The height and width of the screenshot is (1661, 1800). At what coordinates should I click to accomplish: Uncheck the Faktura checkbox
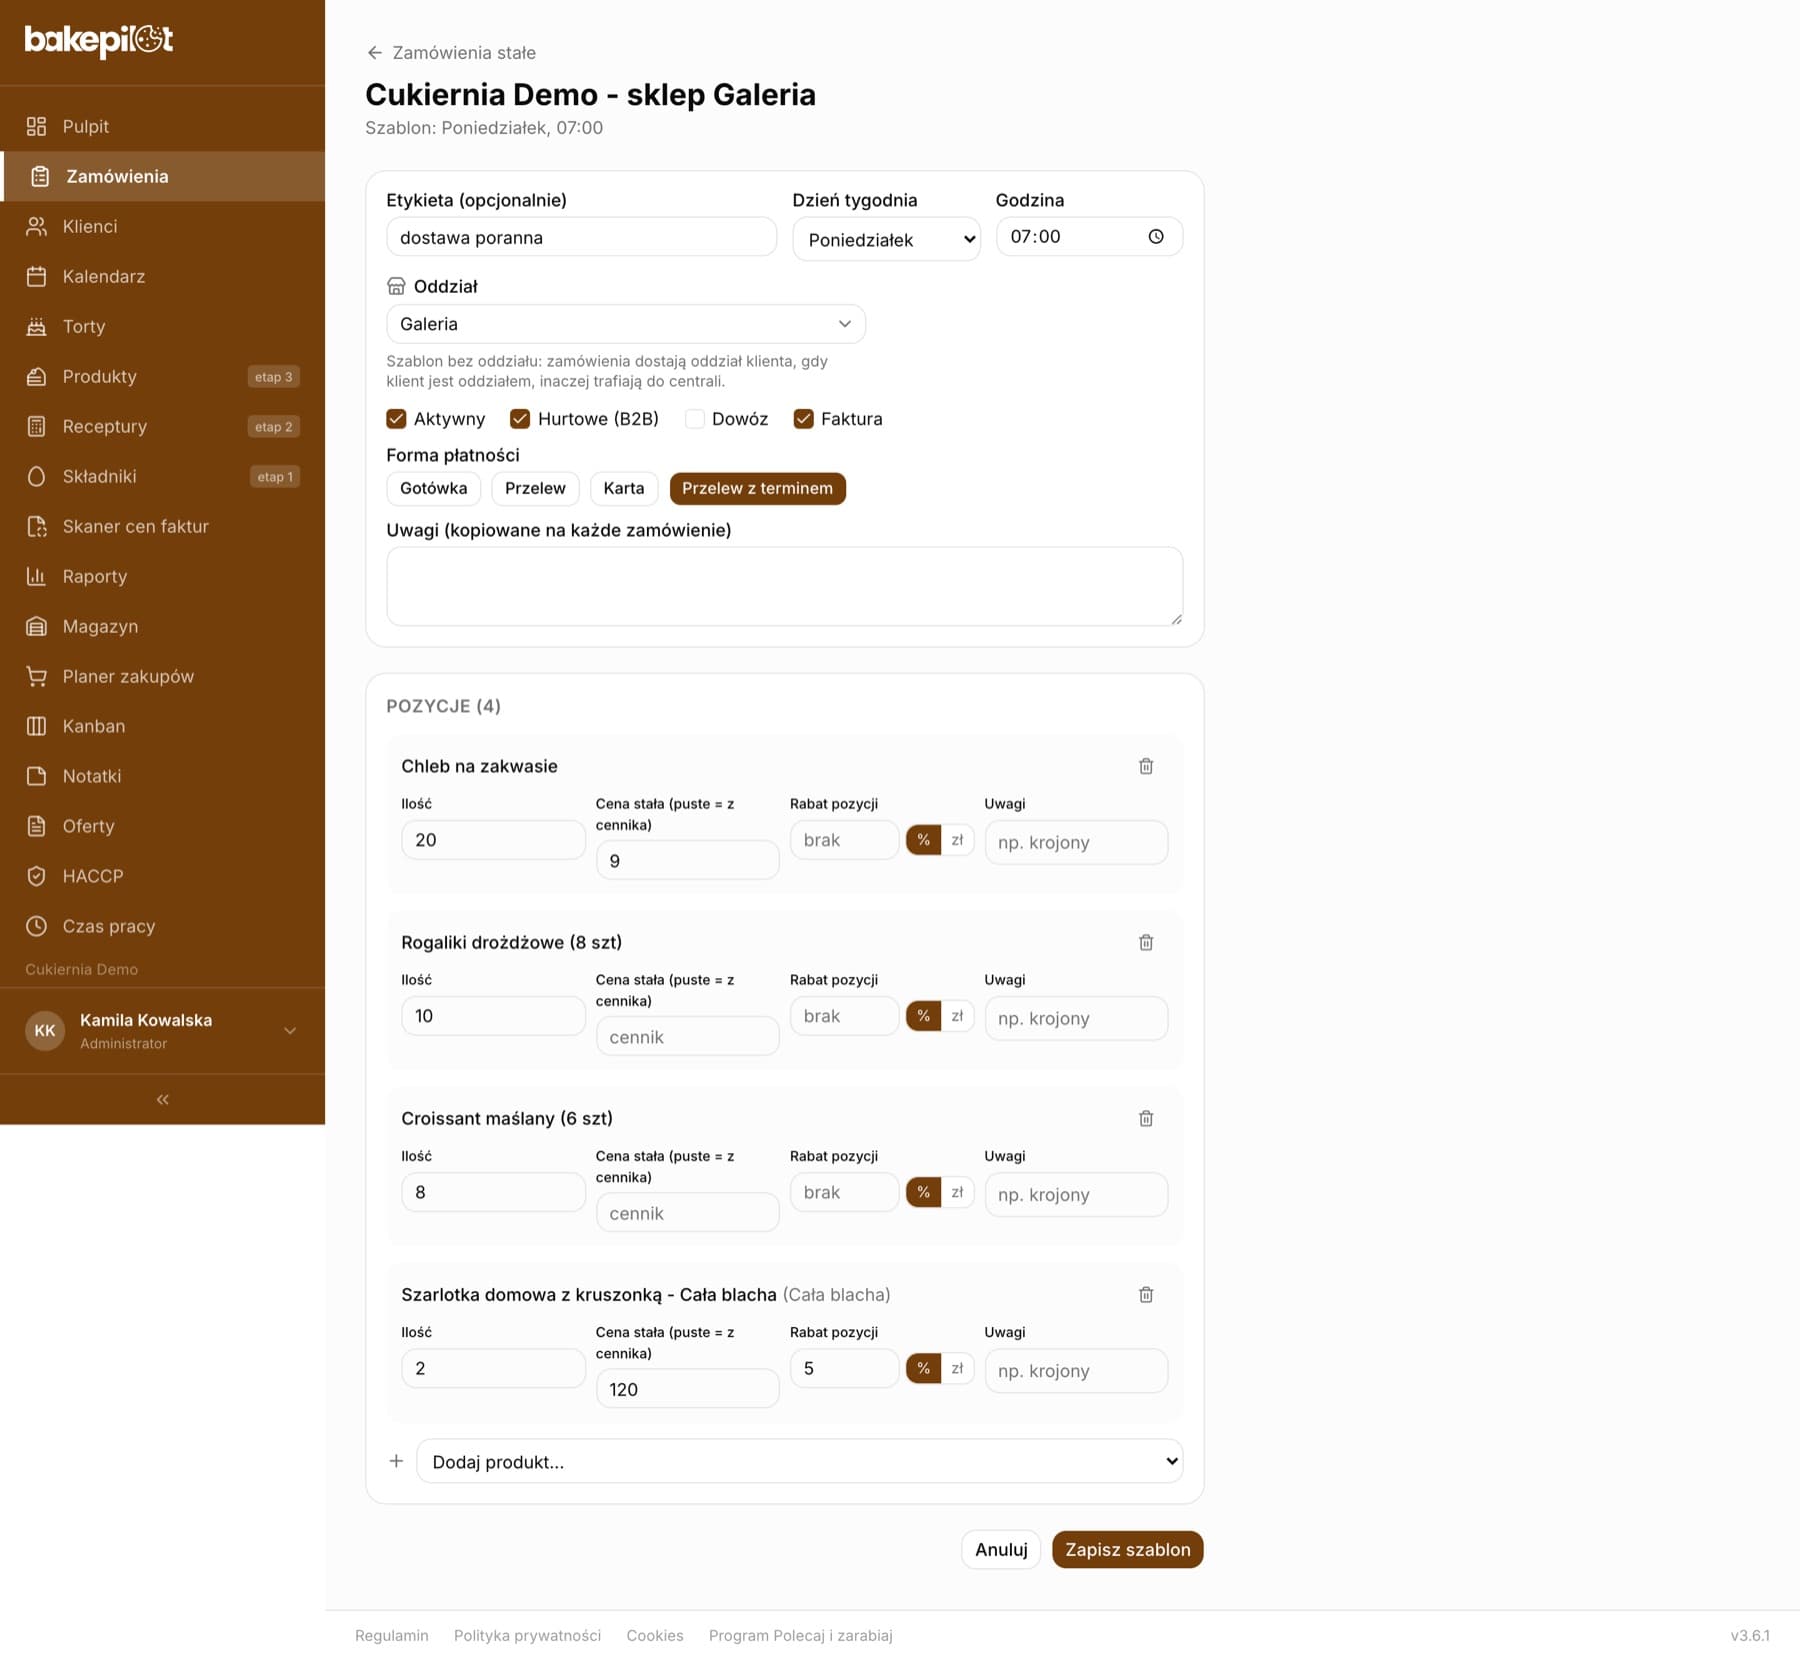pos(803,418)
